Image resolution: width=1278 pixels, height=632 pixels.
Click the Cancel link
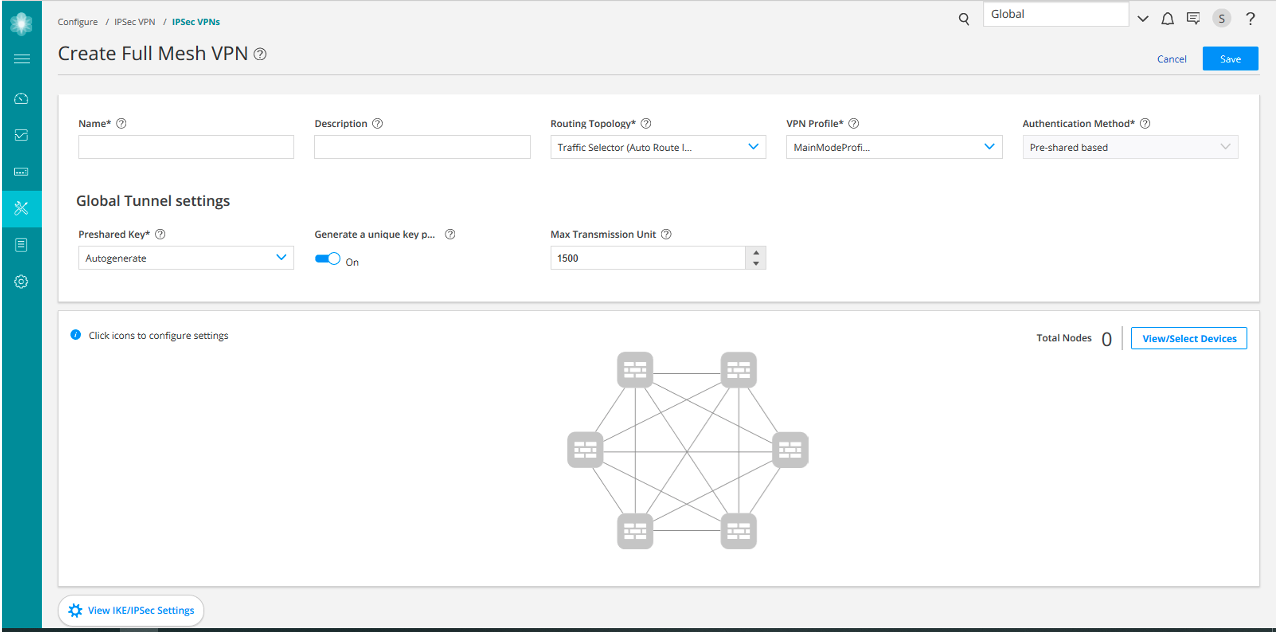1171,59
